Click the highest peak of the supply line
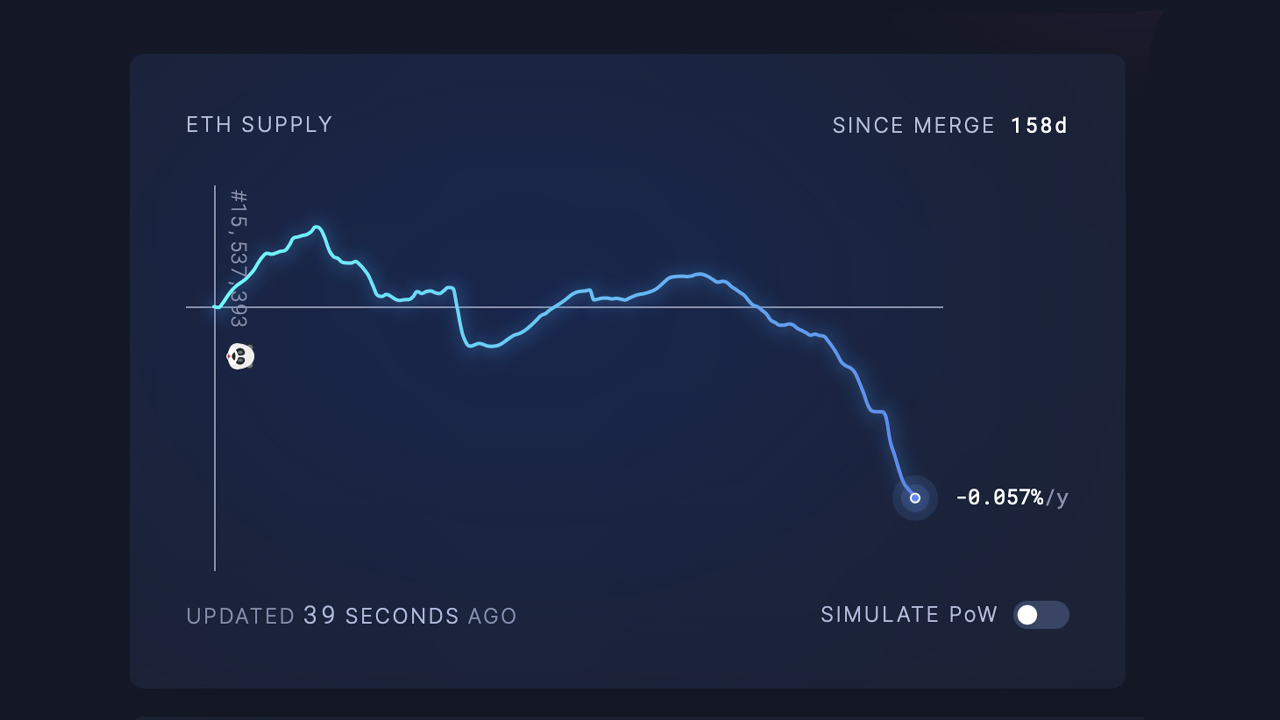 click(316, 228)
